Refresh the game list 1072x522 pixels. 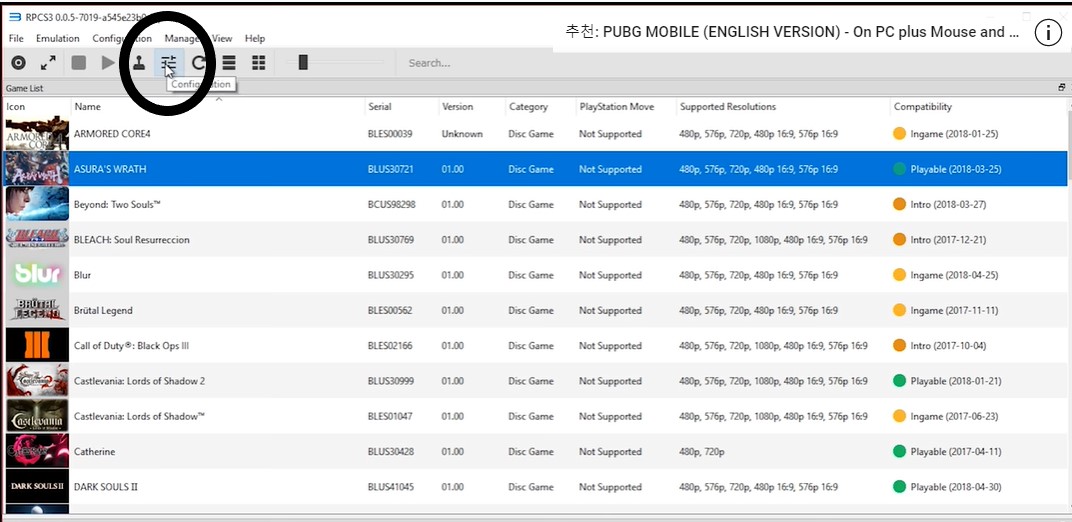[x=199, y=63]
